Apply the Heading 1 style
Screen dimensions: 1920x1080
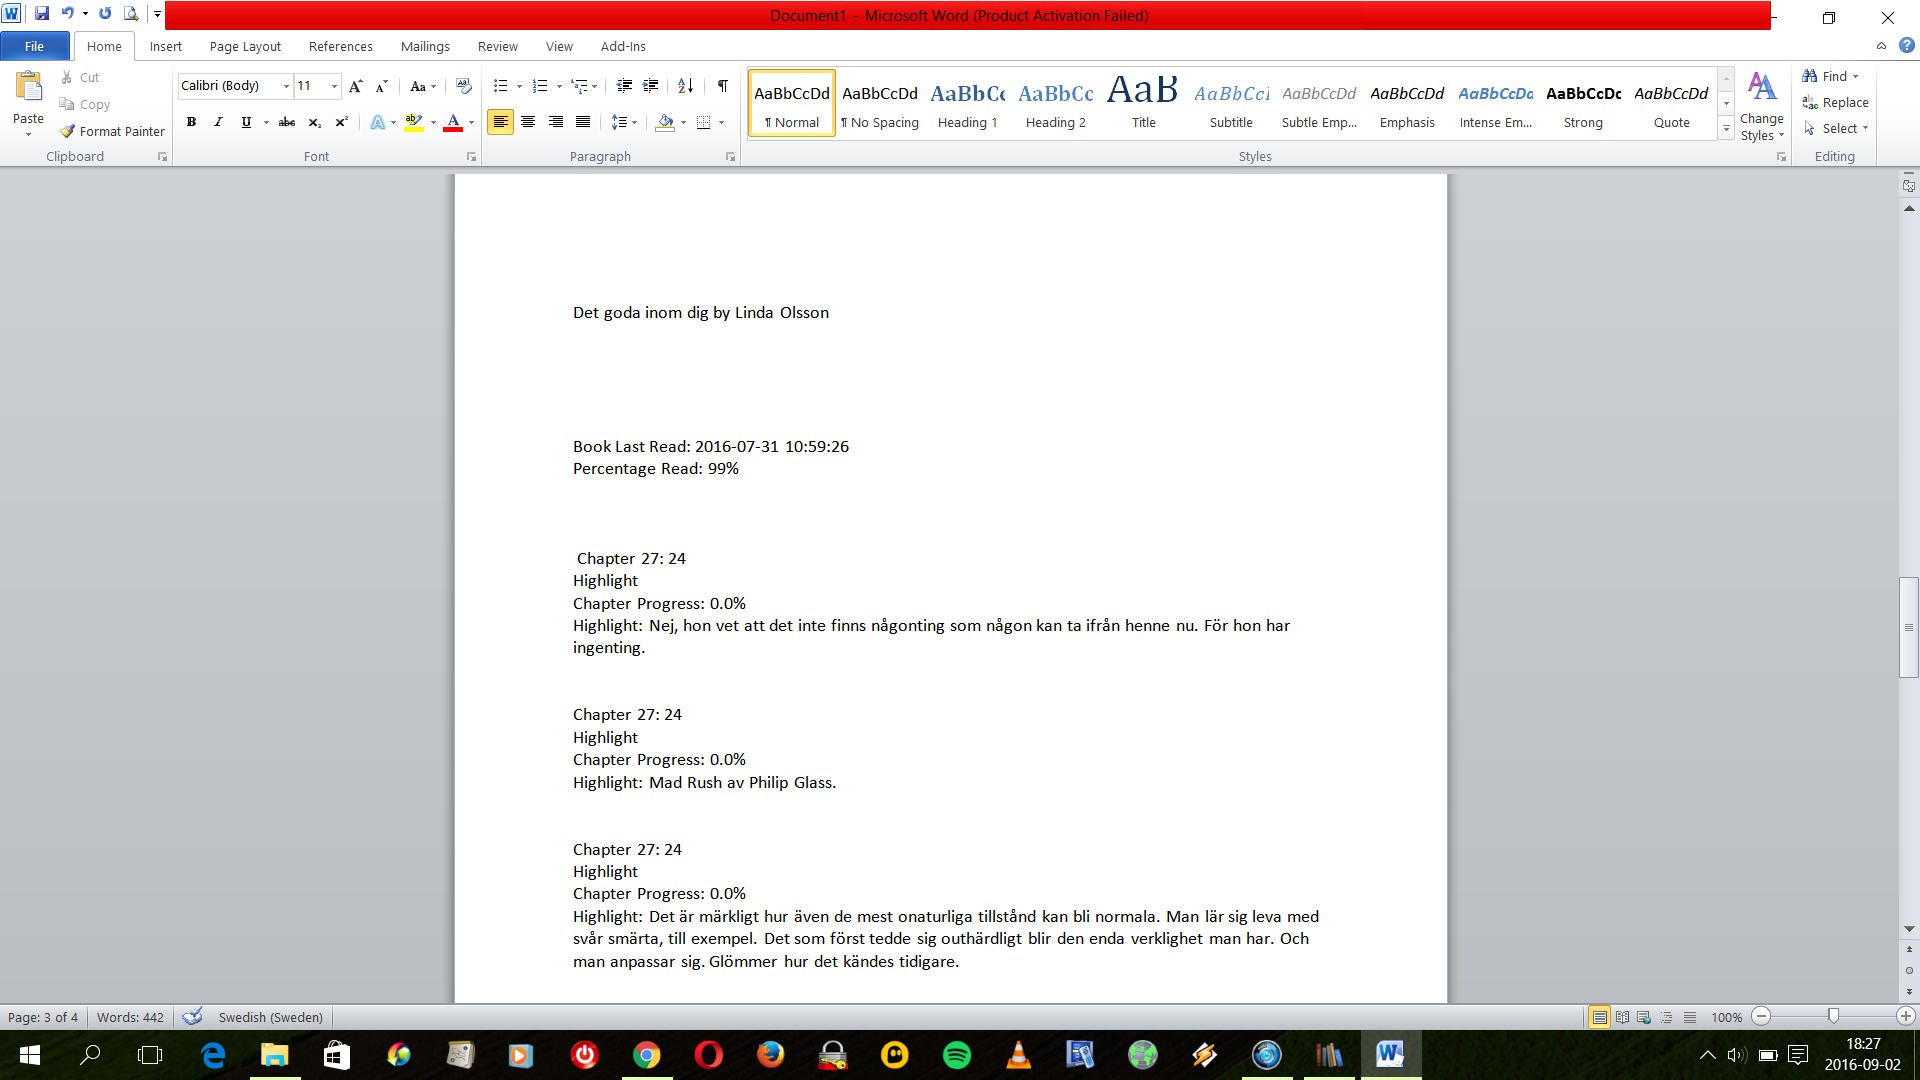[967, 104]
